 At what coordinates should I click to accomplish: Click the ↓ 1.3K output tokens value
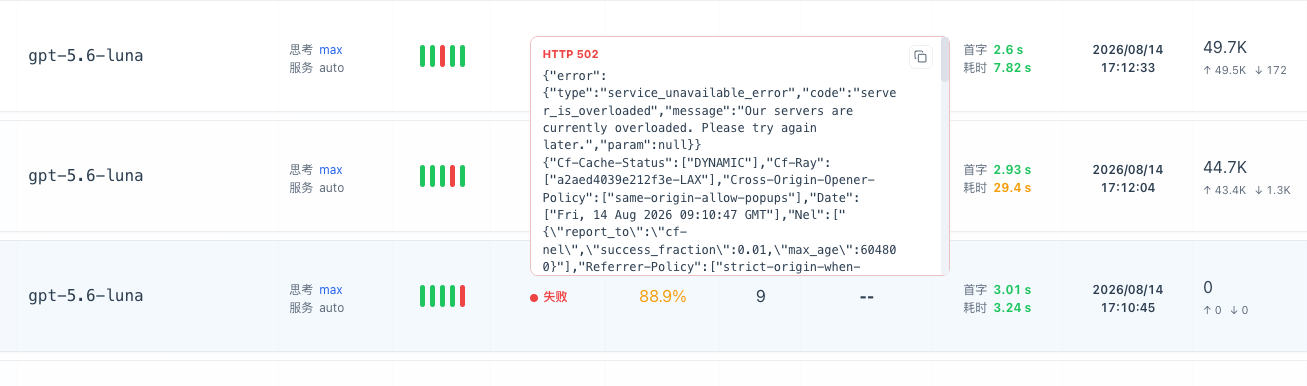[1272, 190]
